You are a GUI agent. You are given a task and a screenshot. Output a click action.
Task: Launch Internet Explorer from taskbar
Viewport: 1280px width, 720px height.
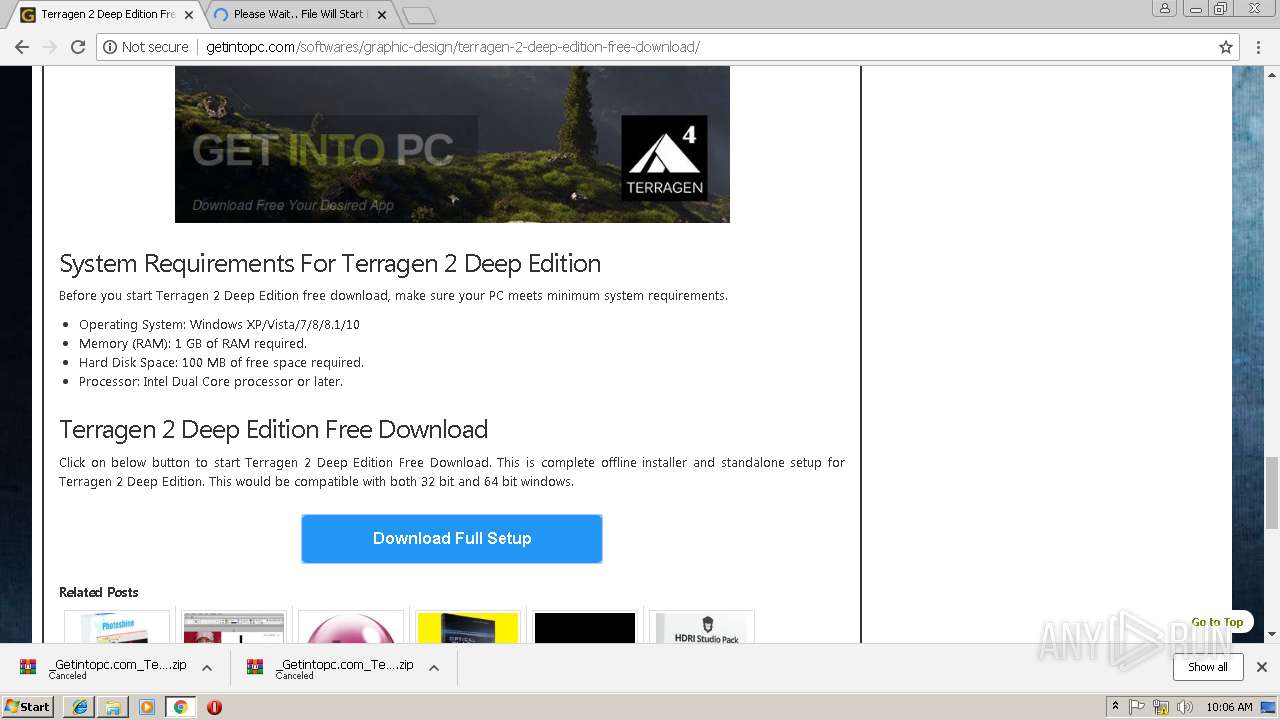[x=79, y=707]
